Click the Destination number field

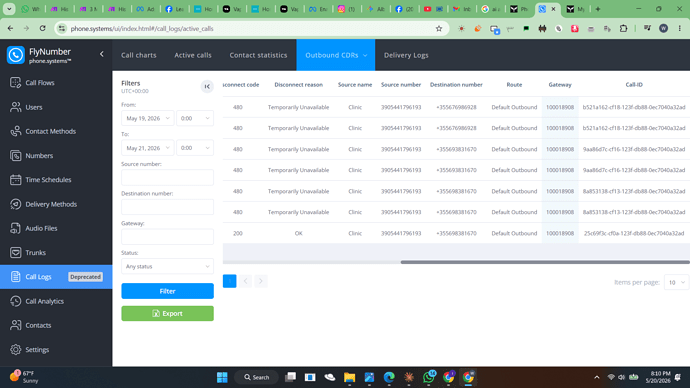coord(167,207)
